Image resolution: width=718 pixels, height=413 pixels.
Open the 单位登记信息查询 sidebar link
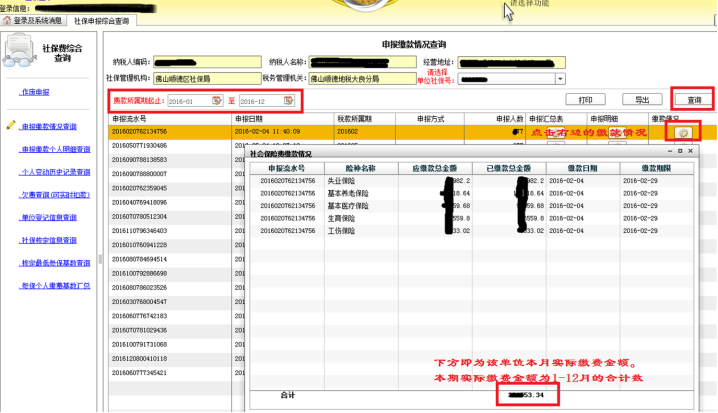pyautogui.click(x=55, y=217)
